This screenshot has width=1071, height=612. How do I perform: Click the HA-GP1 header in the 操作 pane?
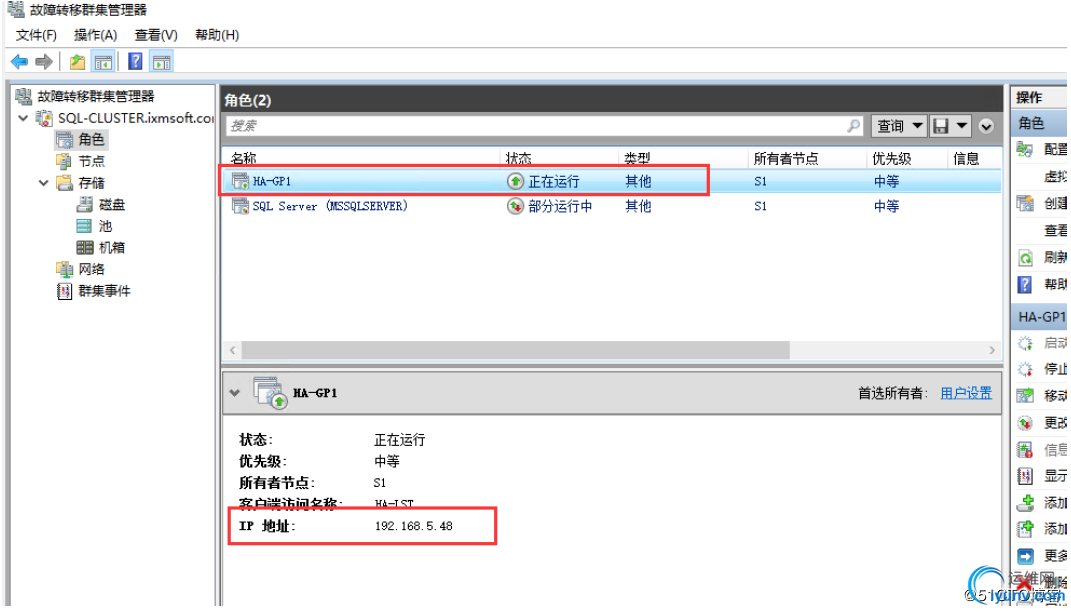click(x=1038, y=317)
